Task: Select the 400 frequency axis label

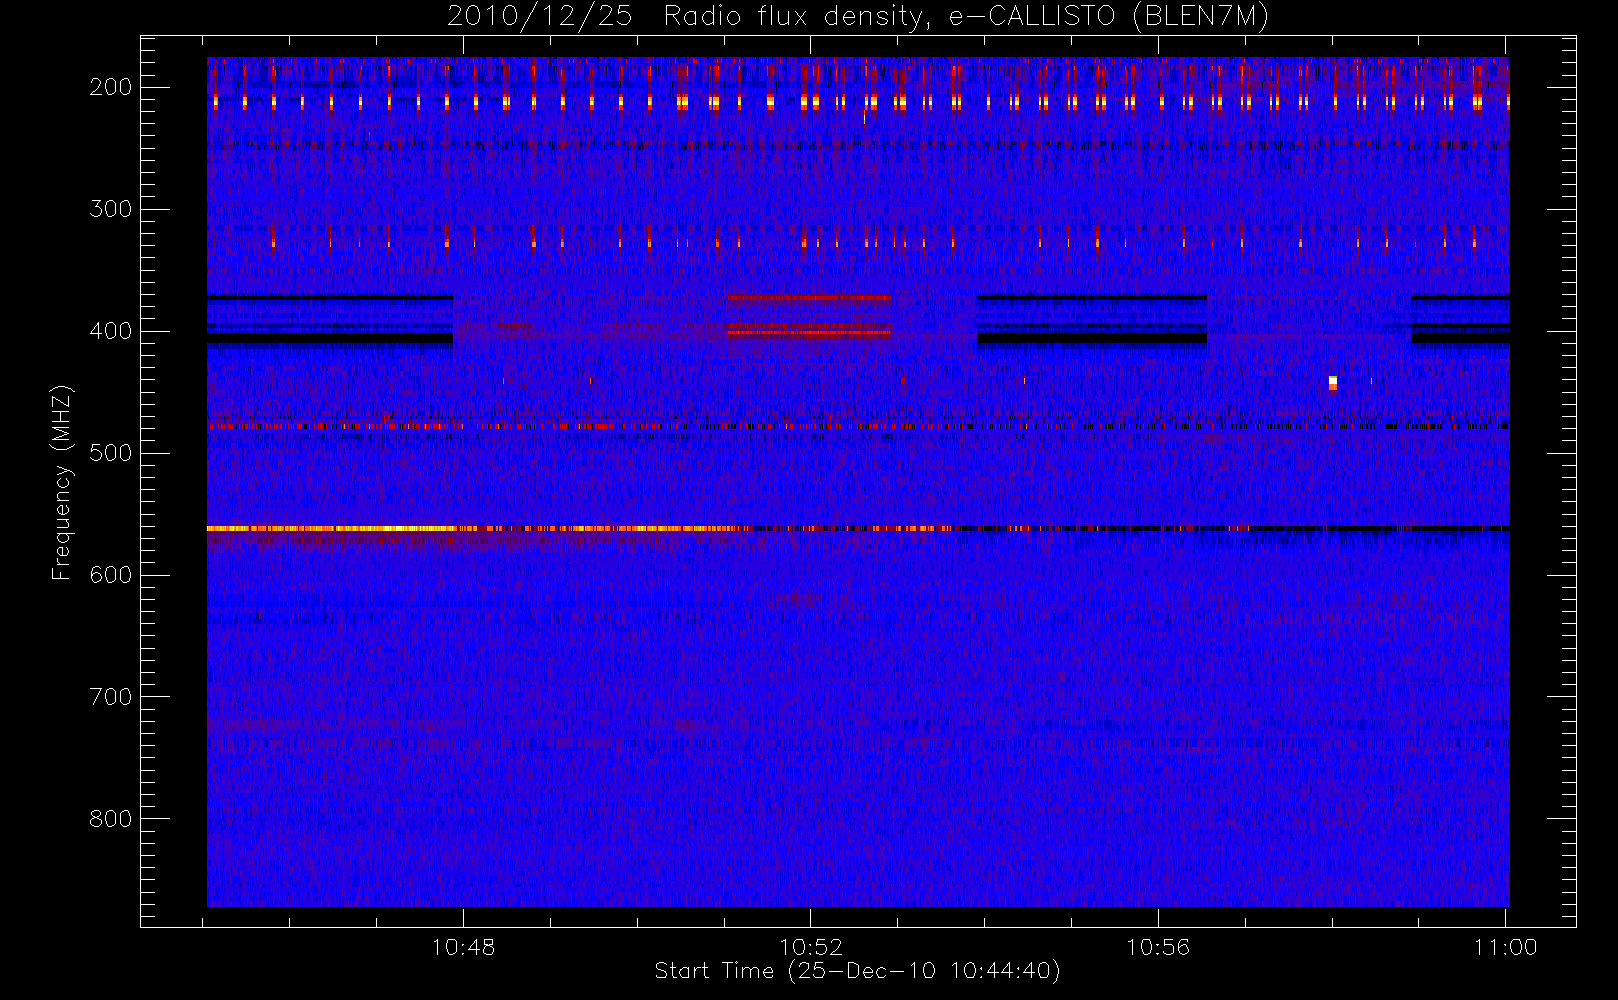Action: (110, 331)
